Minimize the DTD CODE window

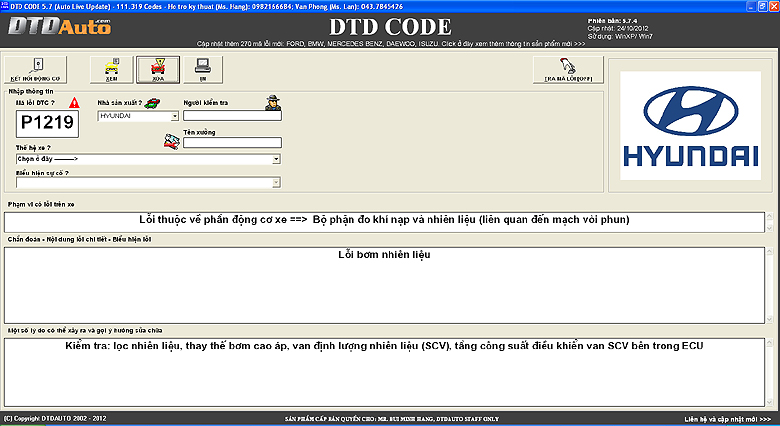tap(752, 6)
